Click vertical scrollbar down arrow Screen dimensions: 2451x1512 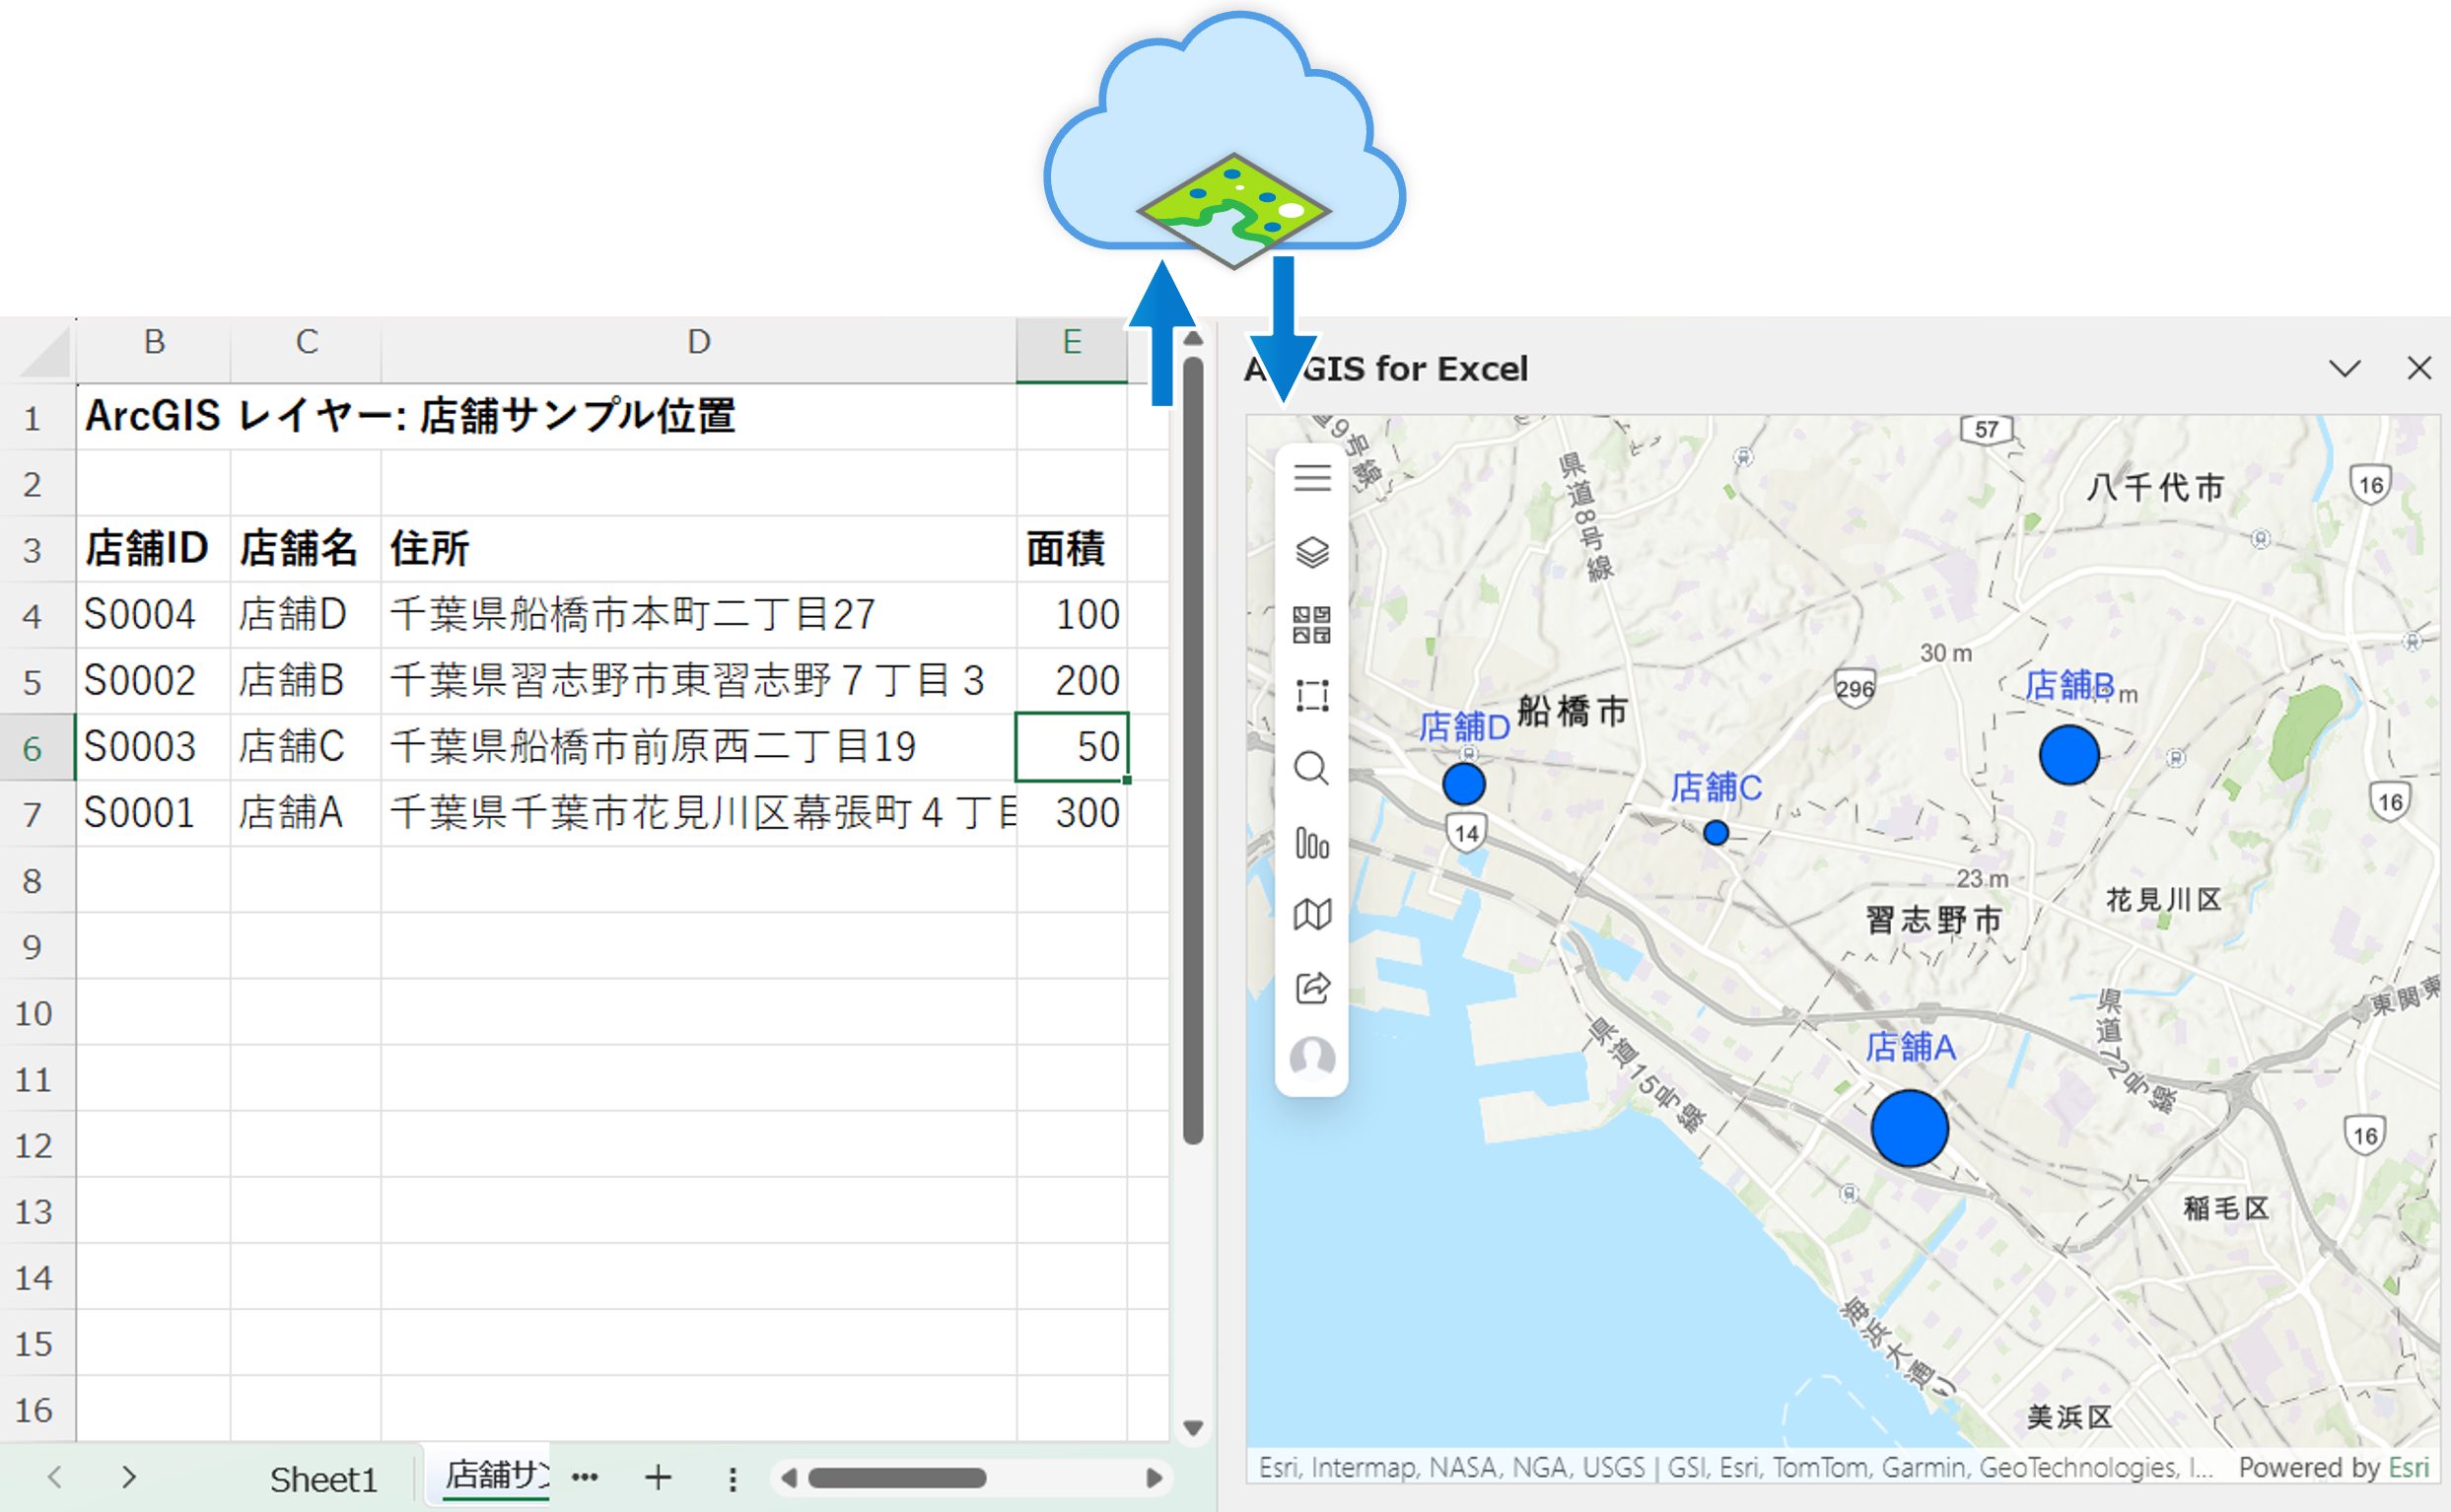coord(1192,1427)
